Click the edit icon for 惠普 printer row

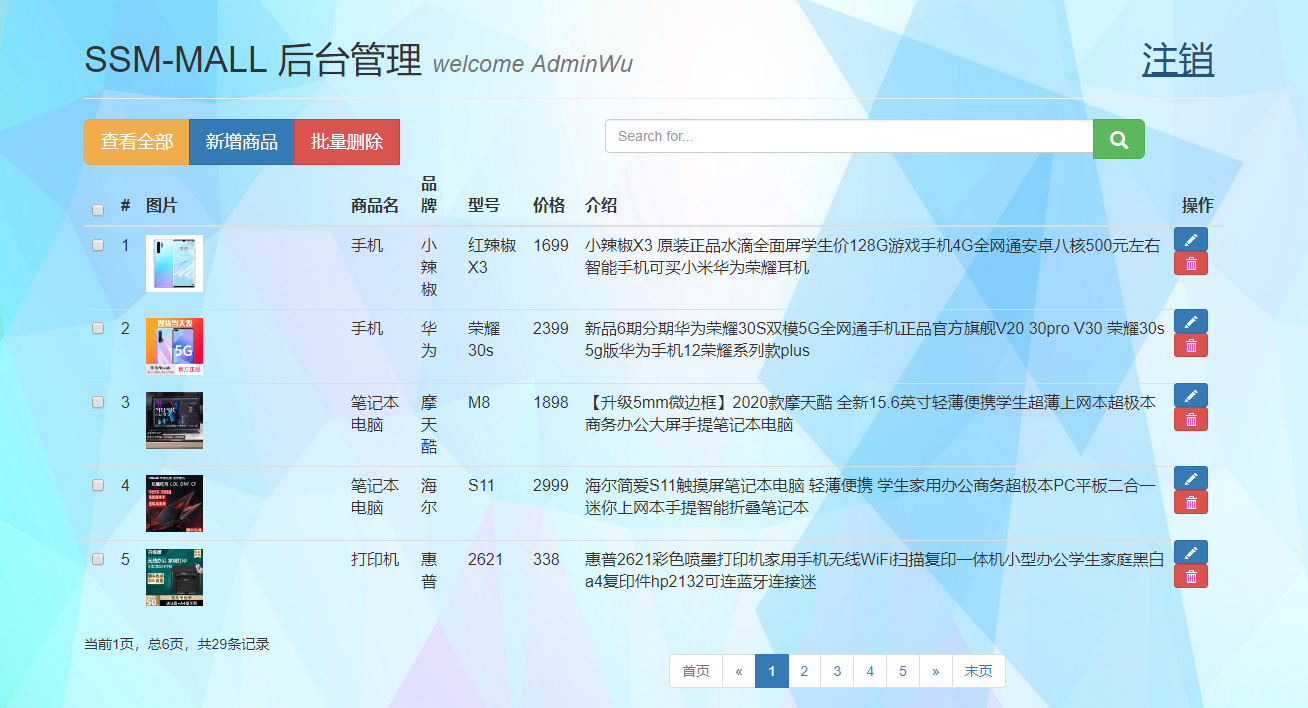tap(1190, 551)
